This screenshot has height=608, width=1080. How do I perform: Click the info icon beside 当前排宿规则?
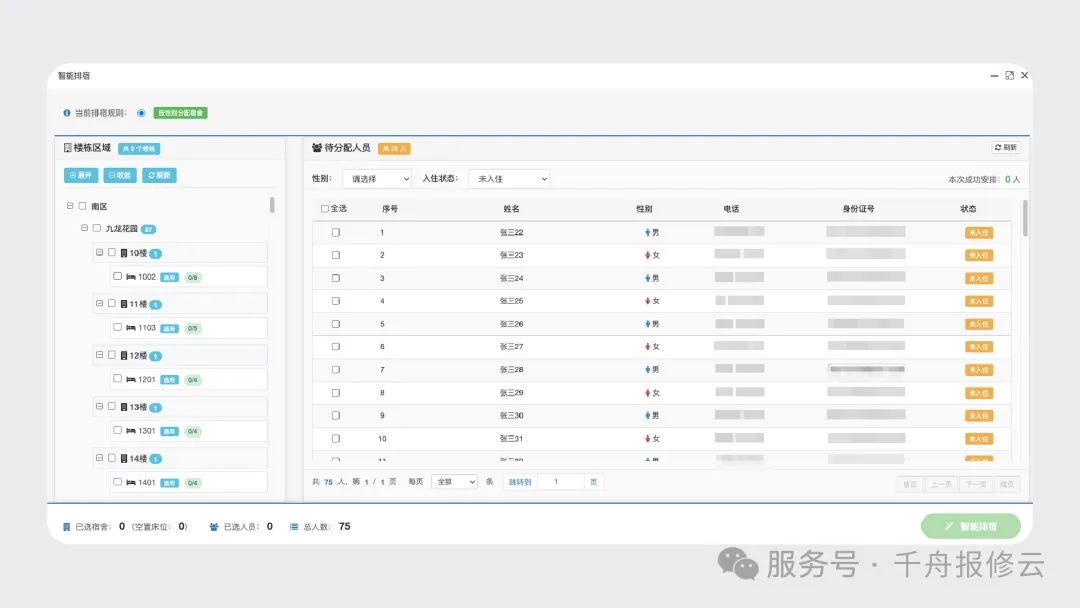[x=66, y=113]
